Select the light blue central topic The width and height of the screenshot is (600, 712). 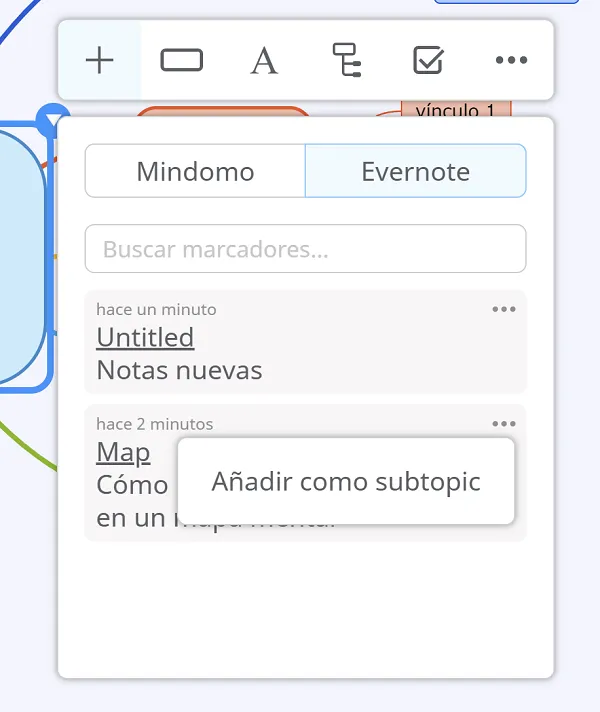pos(22,257)
